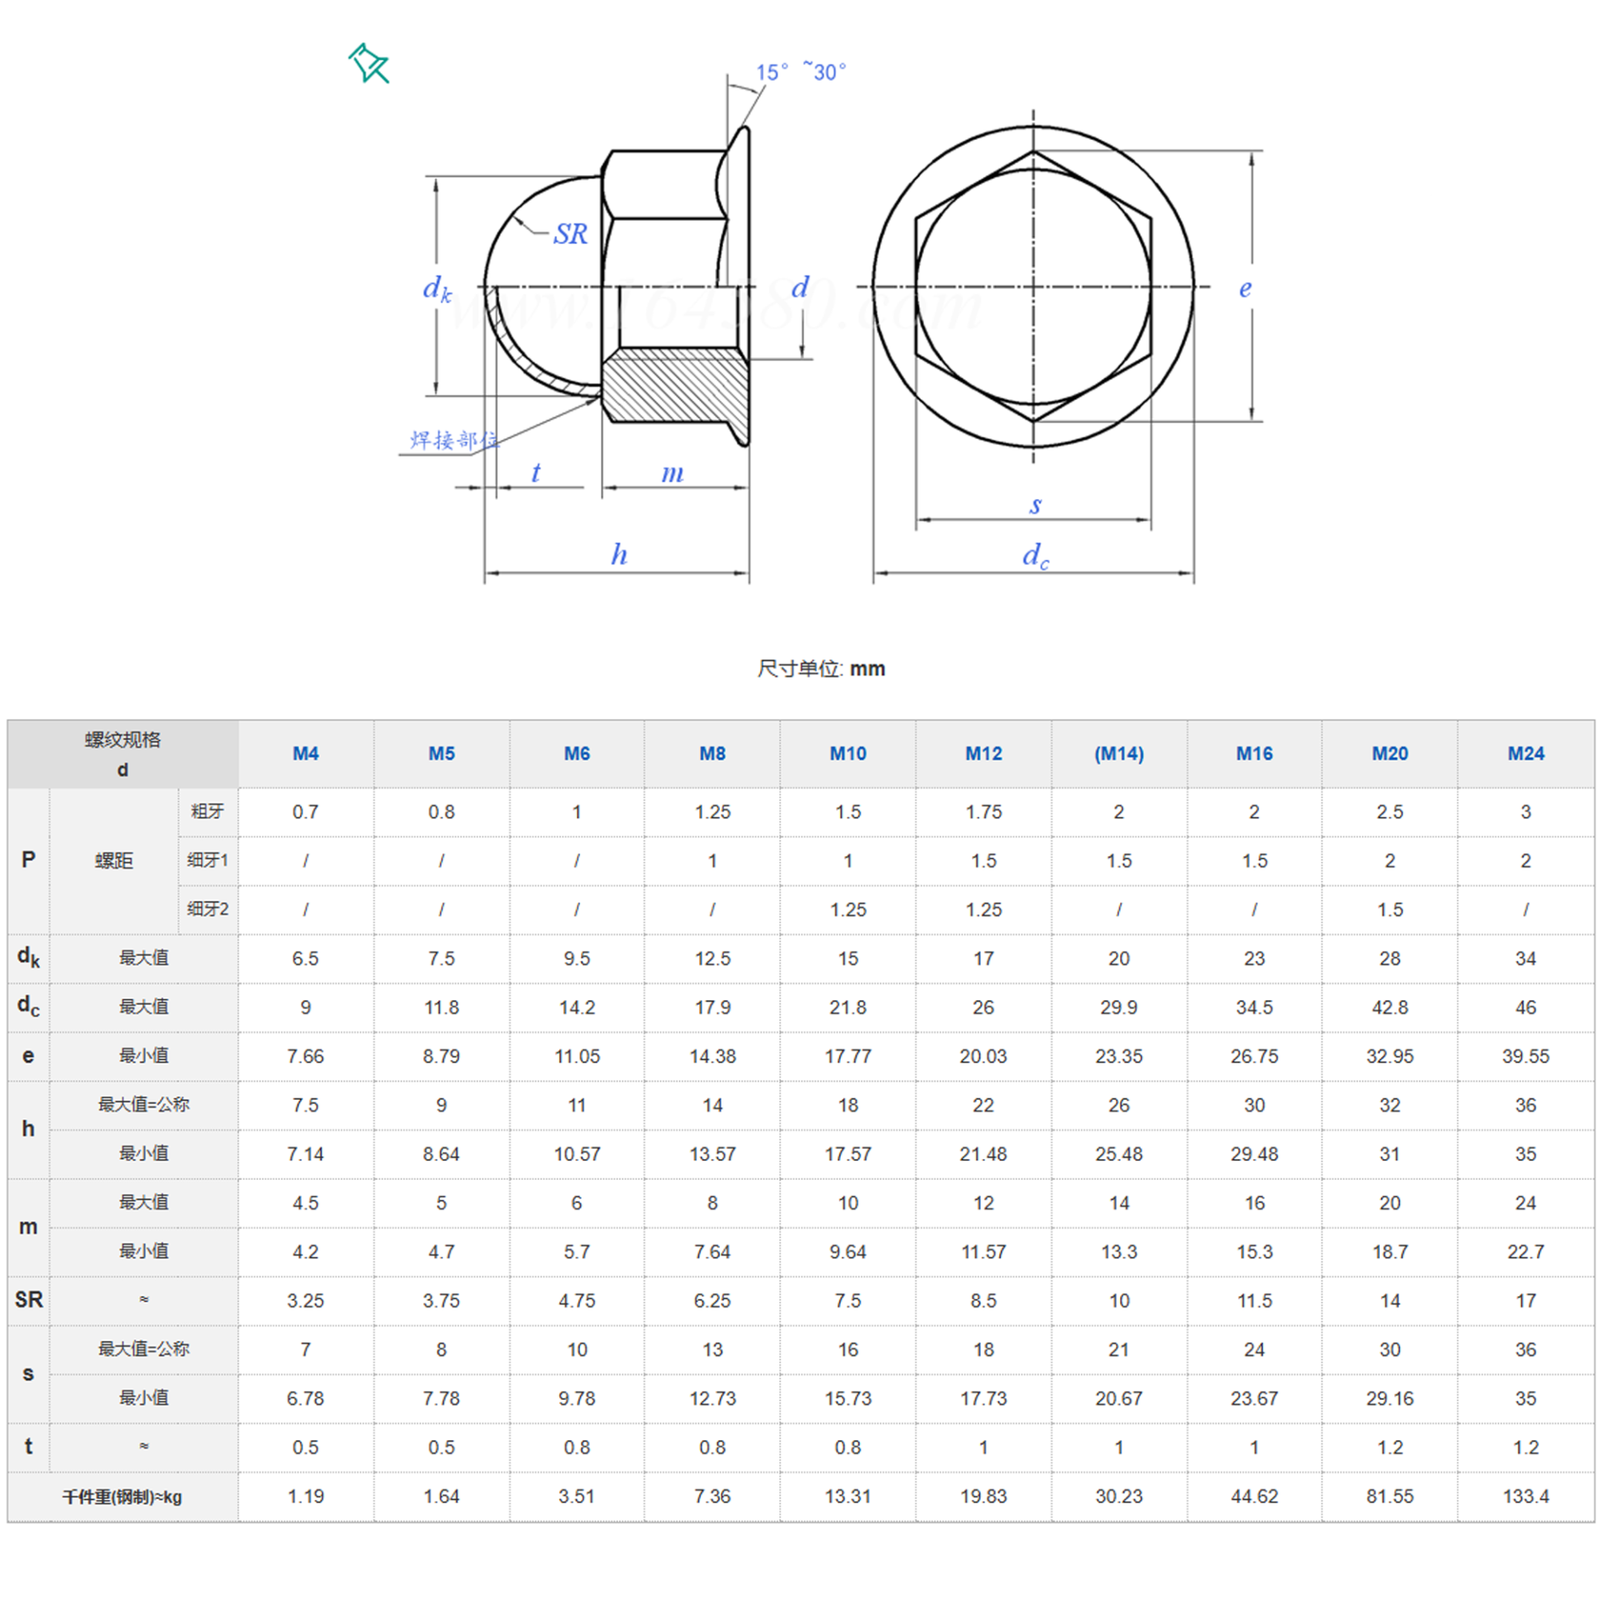Select value 39.55 in e row

point(1526,1056)
